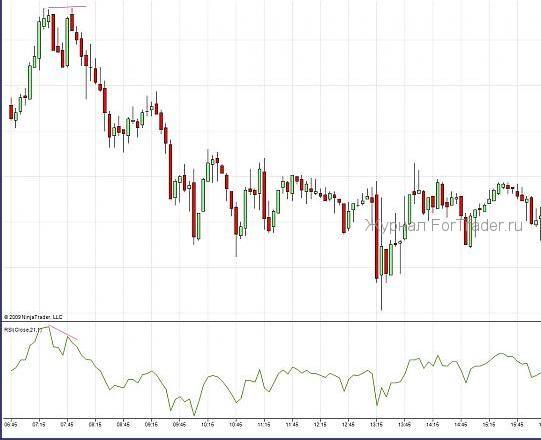This screenshot has width=541, height=440.
Task: Click the Журнал ForTrader.ru watermark
Action: point(444,226)
